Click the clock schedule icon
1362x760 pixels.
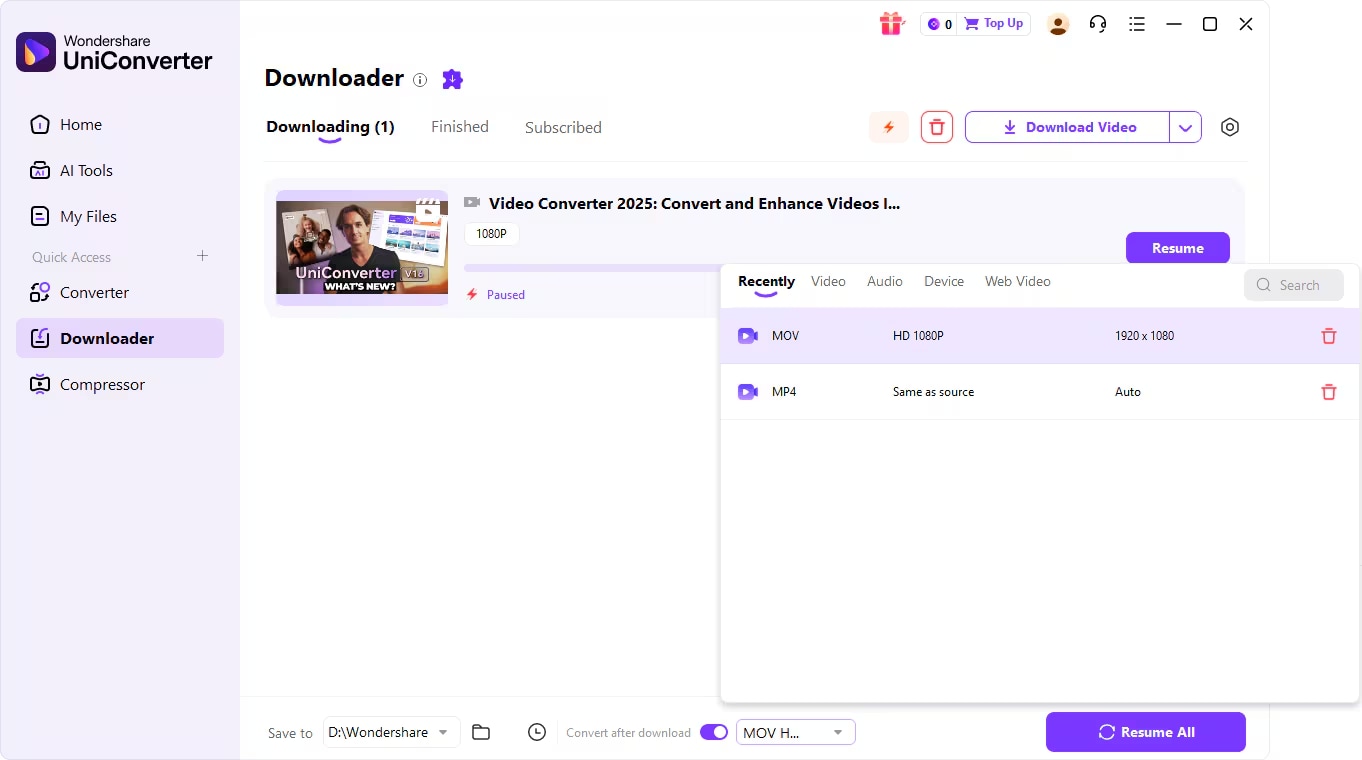537,732
